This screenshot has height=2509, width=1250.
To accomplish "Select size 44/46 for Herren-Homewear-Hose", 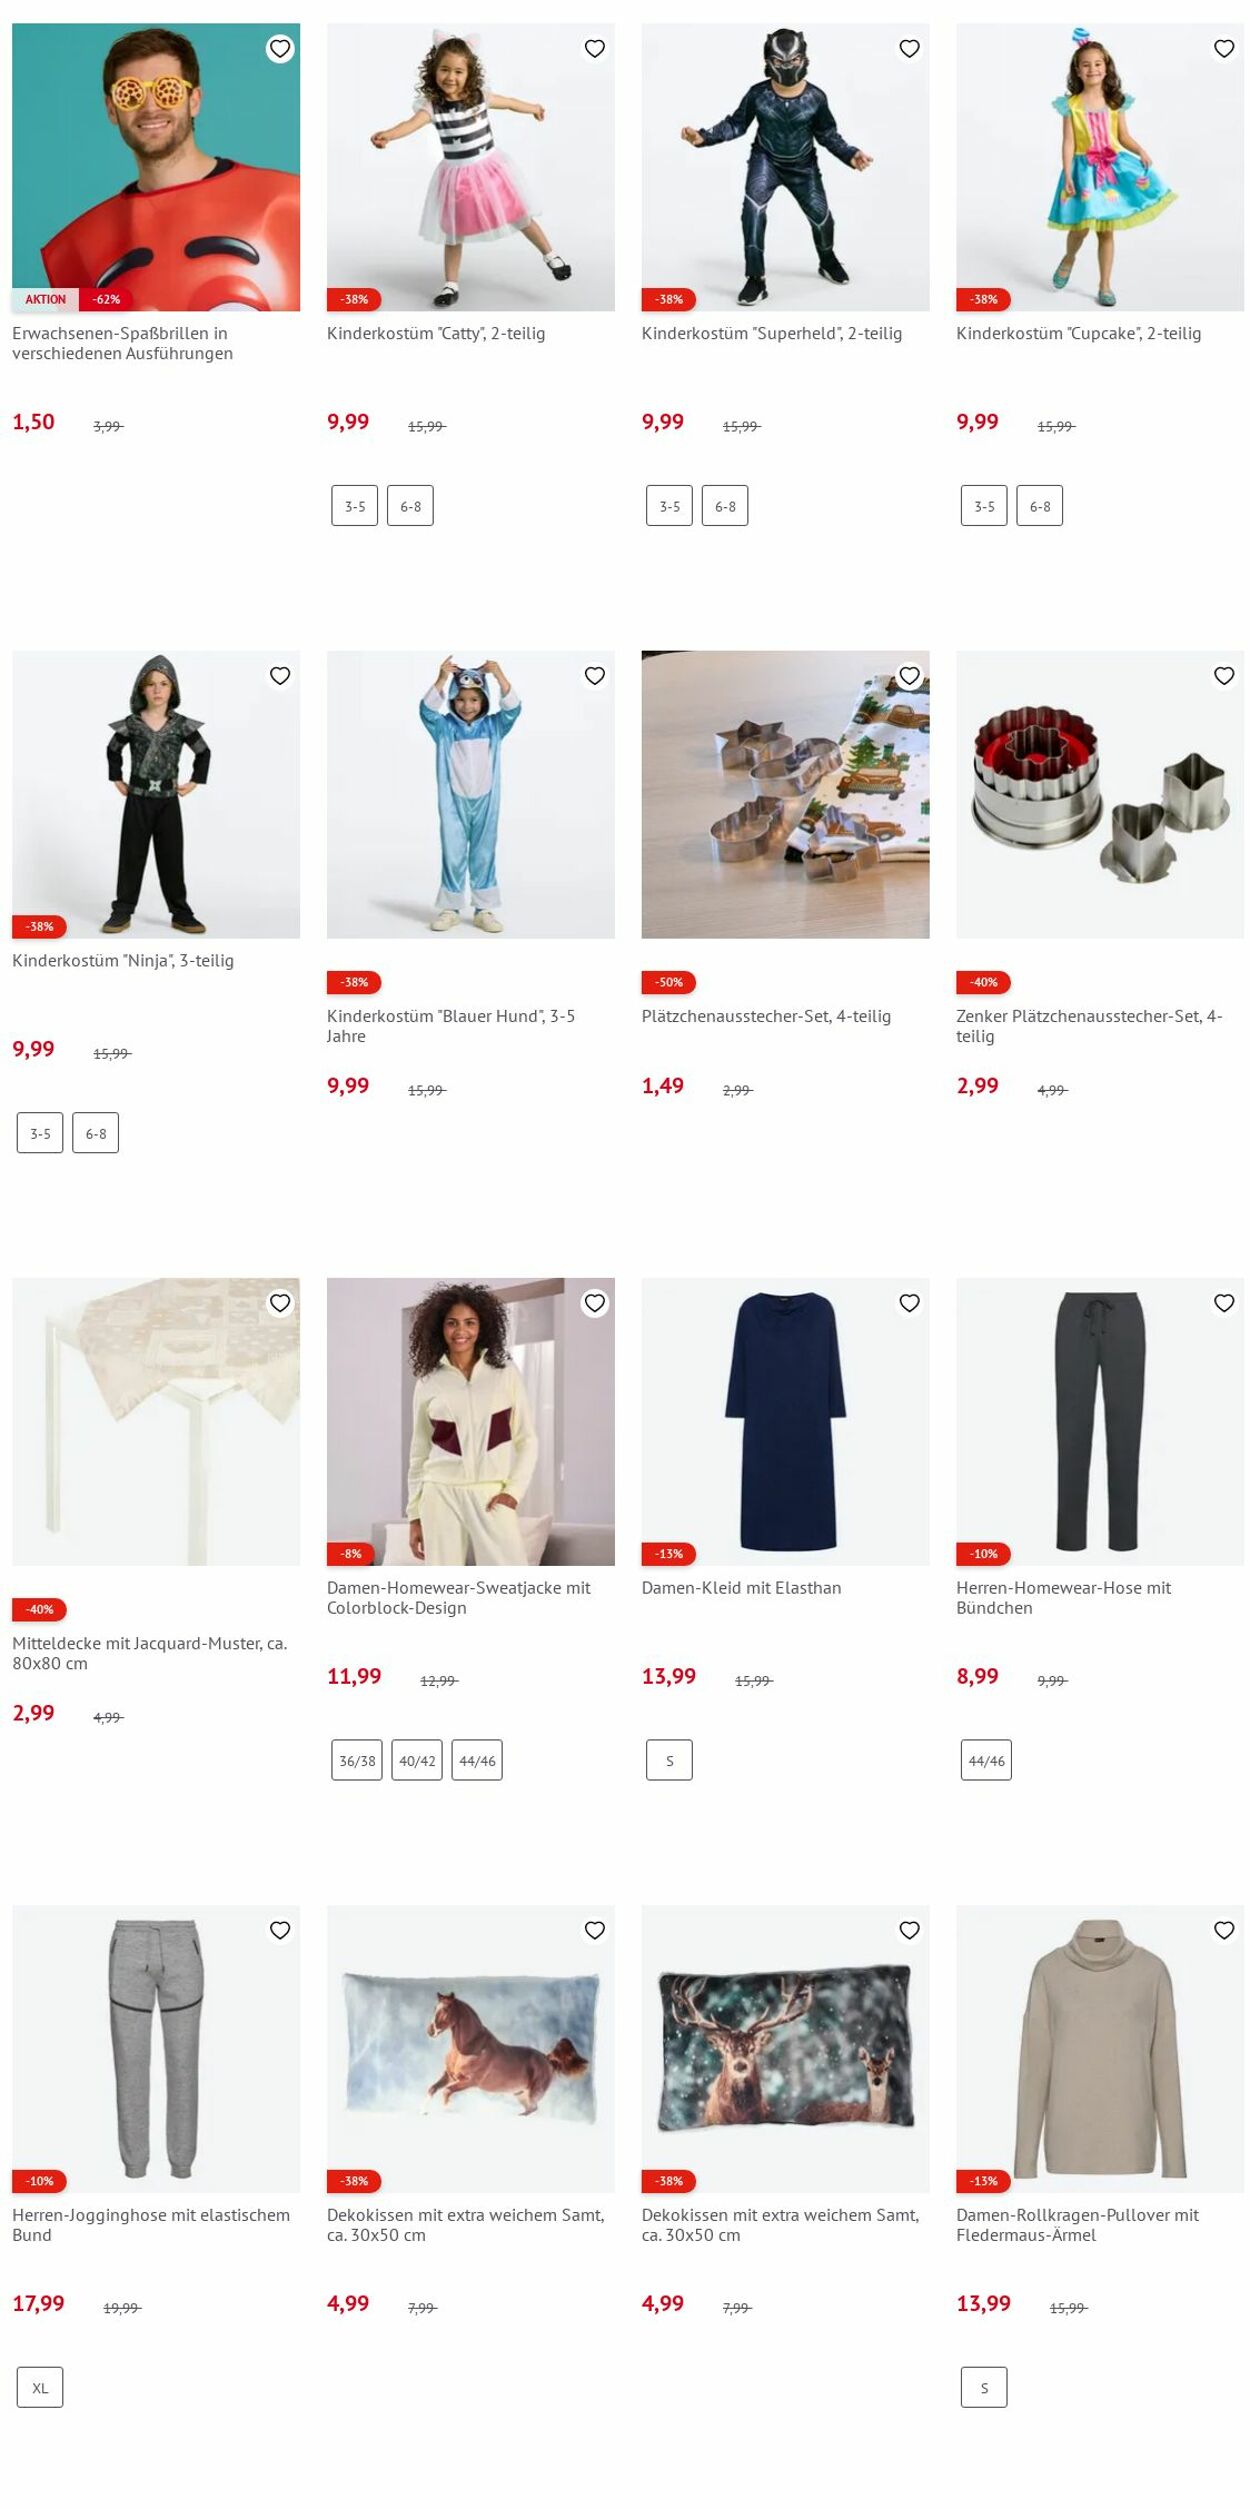I will [986, 1760].
